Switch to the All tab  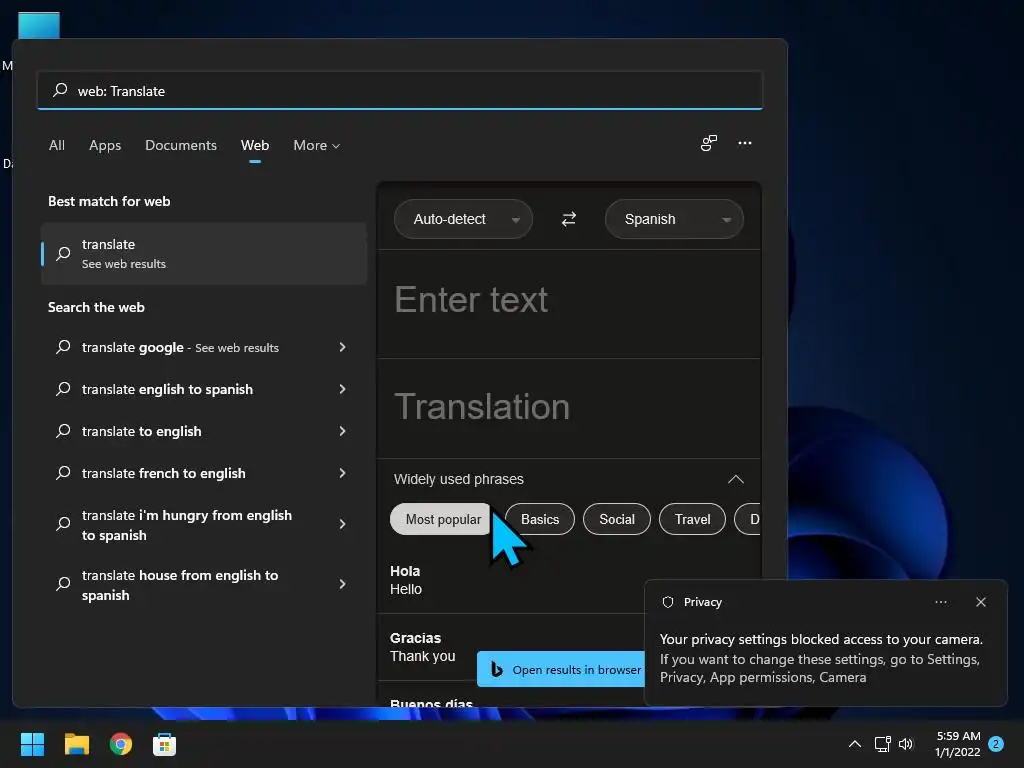tap(57, 145)
